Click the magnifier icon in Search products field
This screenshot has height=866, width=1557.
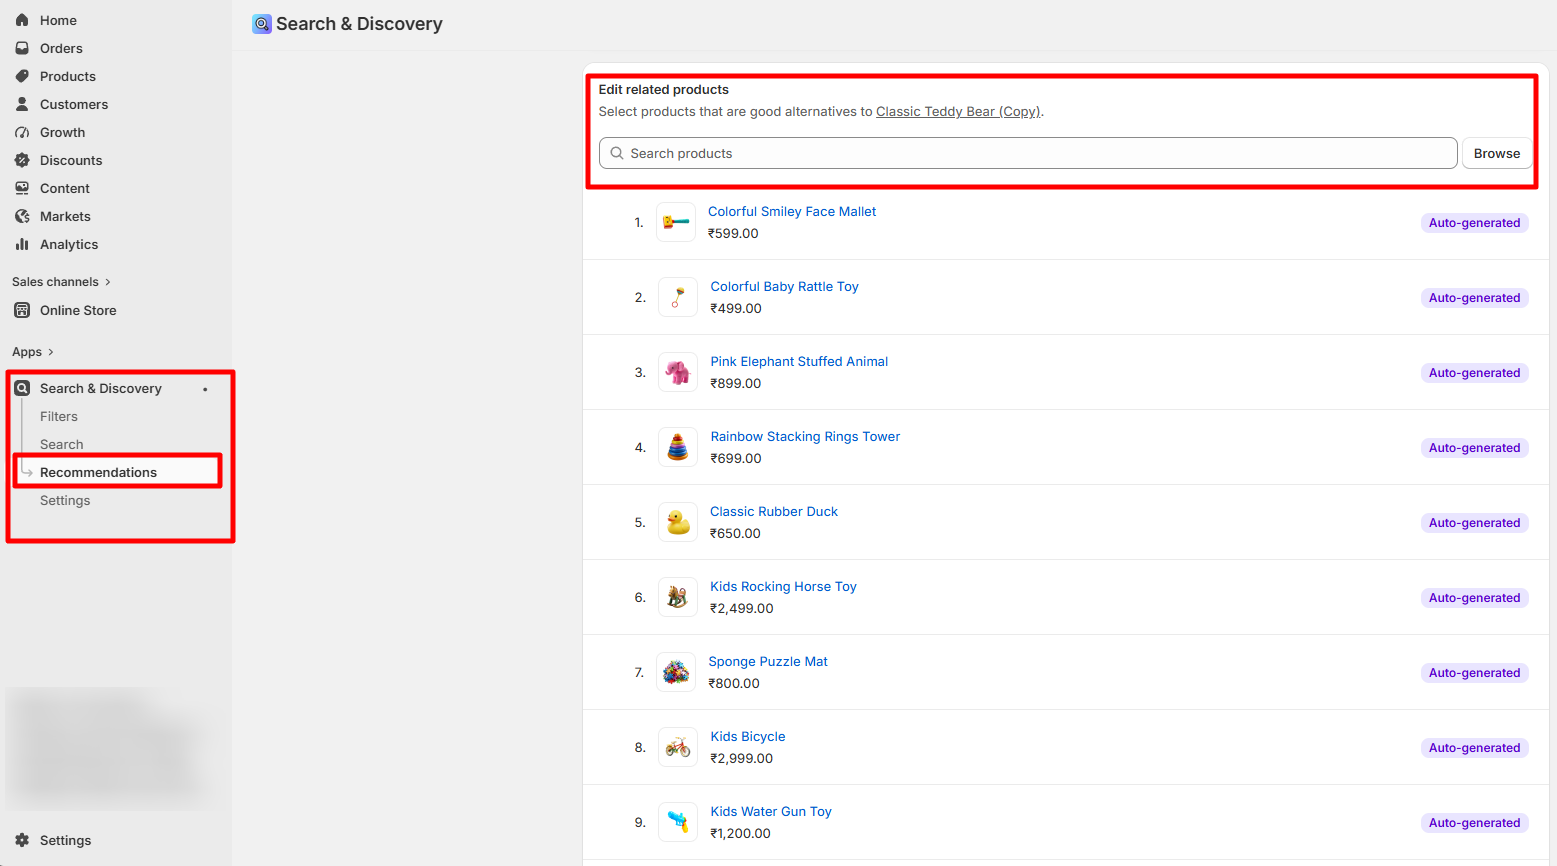[617, 153]
